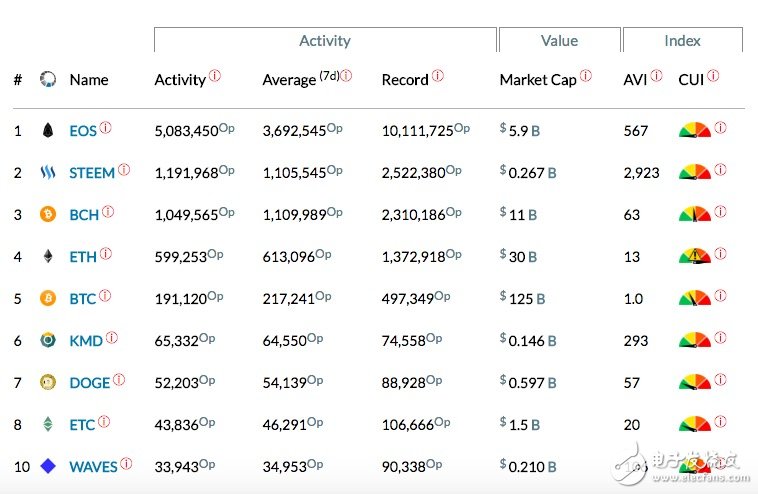758x494 pixels.
Task: Click the circular logo column header icon
Action: (48, 79)
